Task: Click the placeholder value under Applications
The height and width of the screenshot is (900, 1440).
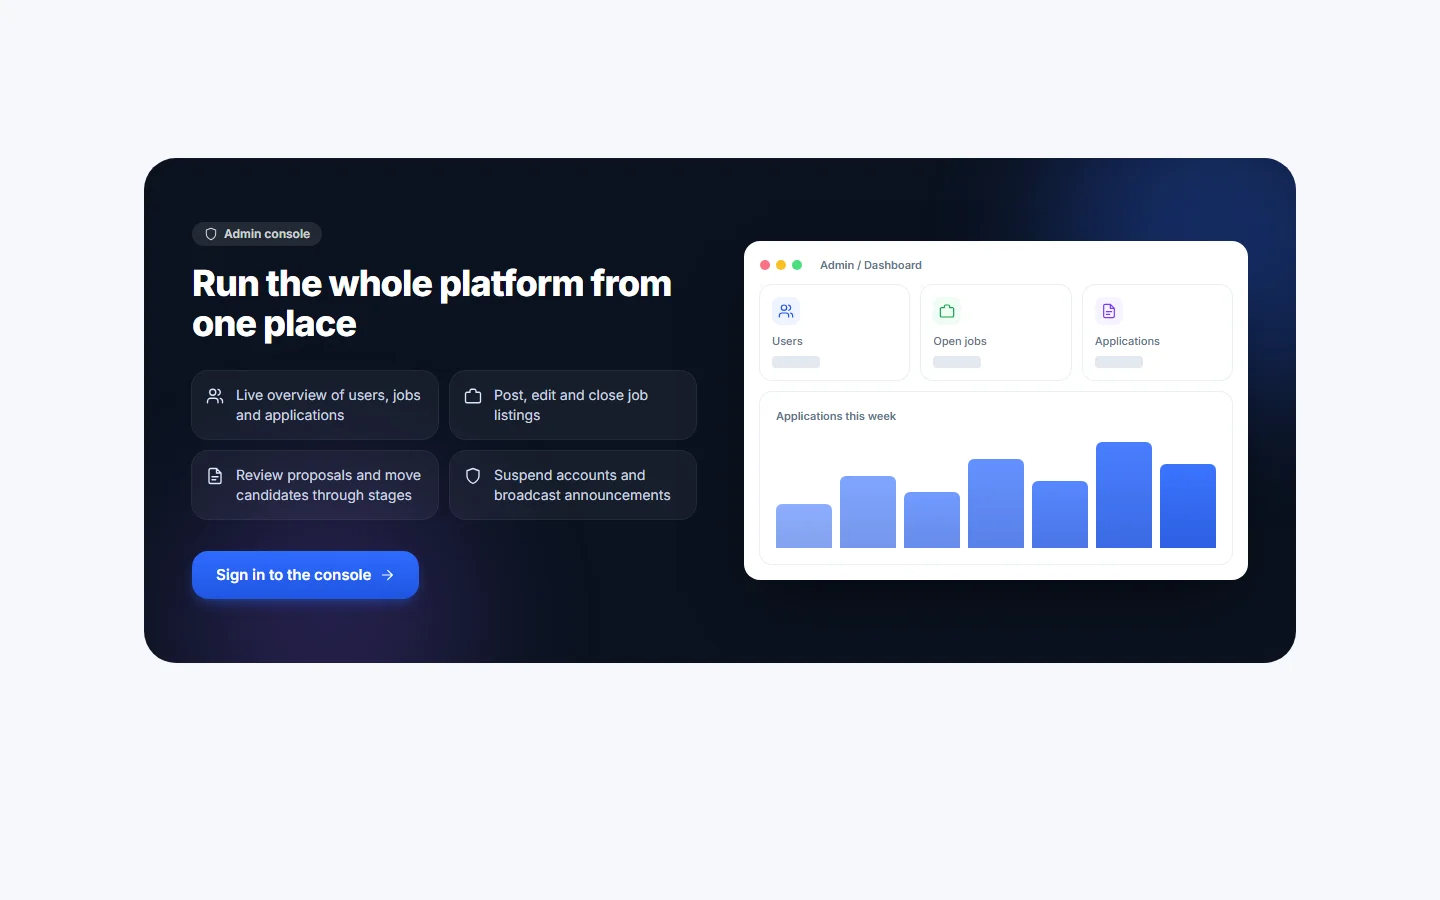Action: click(1119, 362)
